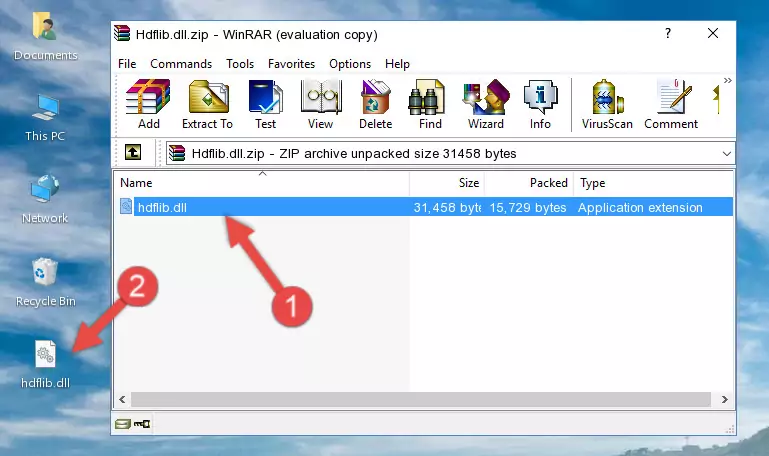Click the horizontal scrollbar track
The width and height of the screenshot is (769, 456).
click(420, 399)
